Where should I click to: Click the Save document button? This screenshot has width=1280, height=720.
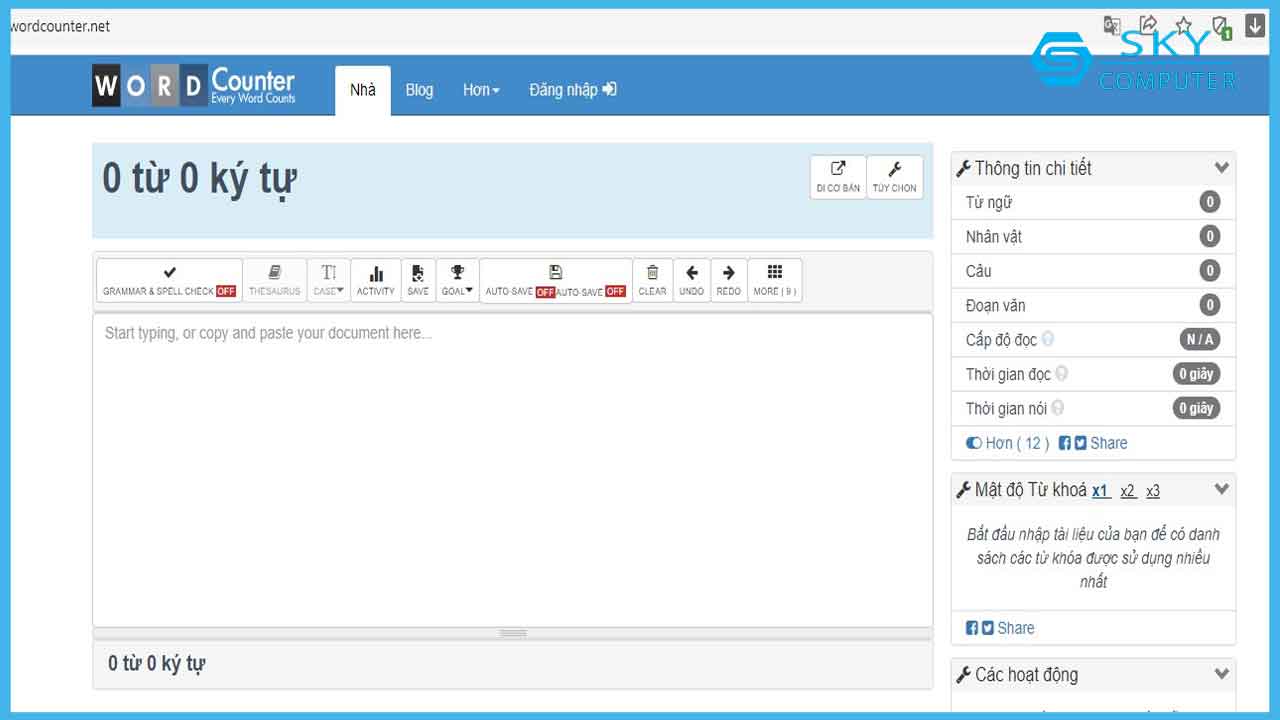(418, 280)
